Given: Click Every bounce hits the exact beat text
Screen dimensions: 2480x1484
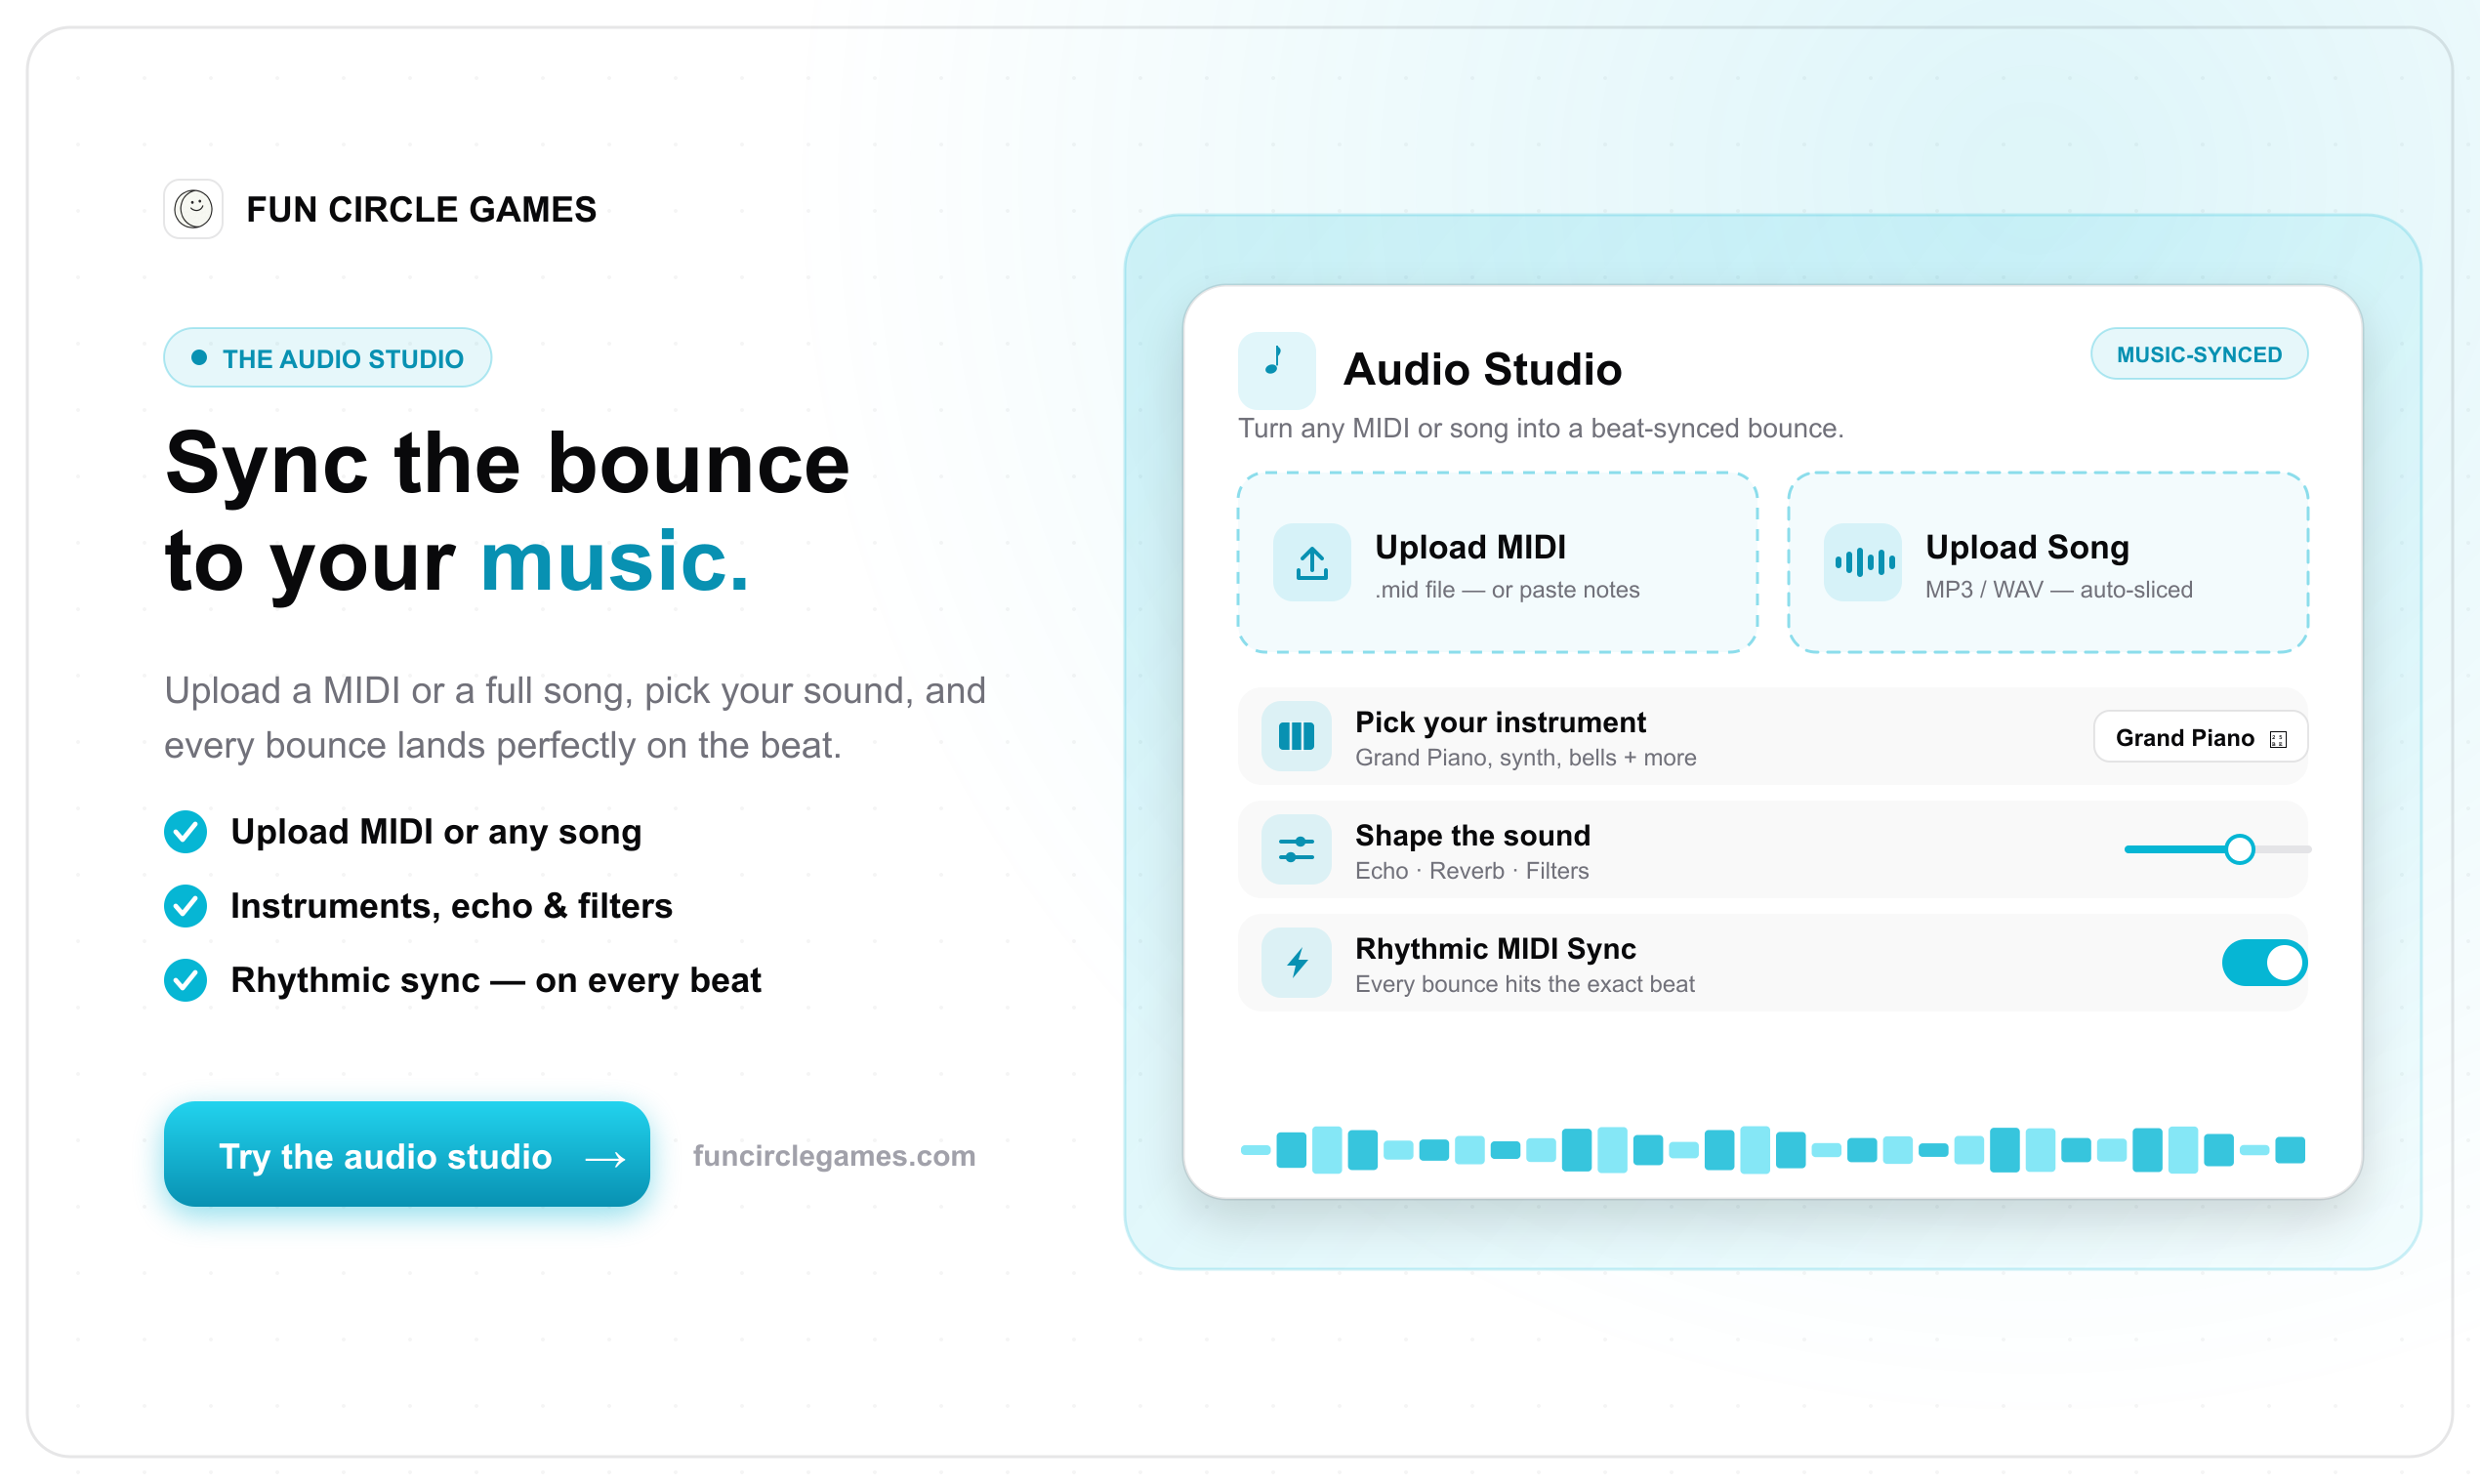Looking at the screenshot, I should (1524, 984).
